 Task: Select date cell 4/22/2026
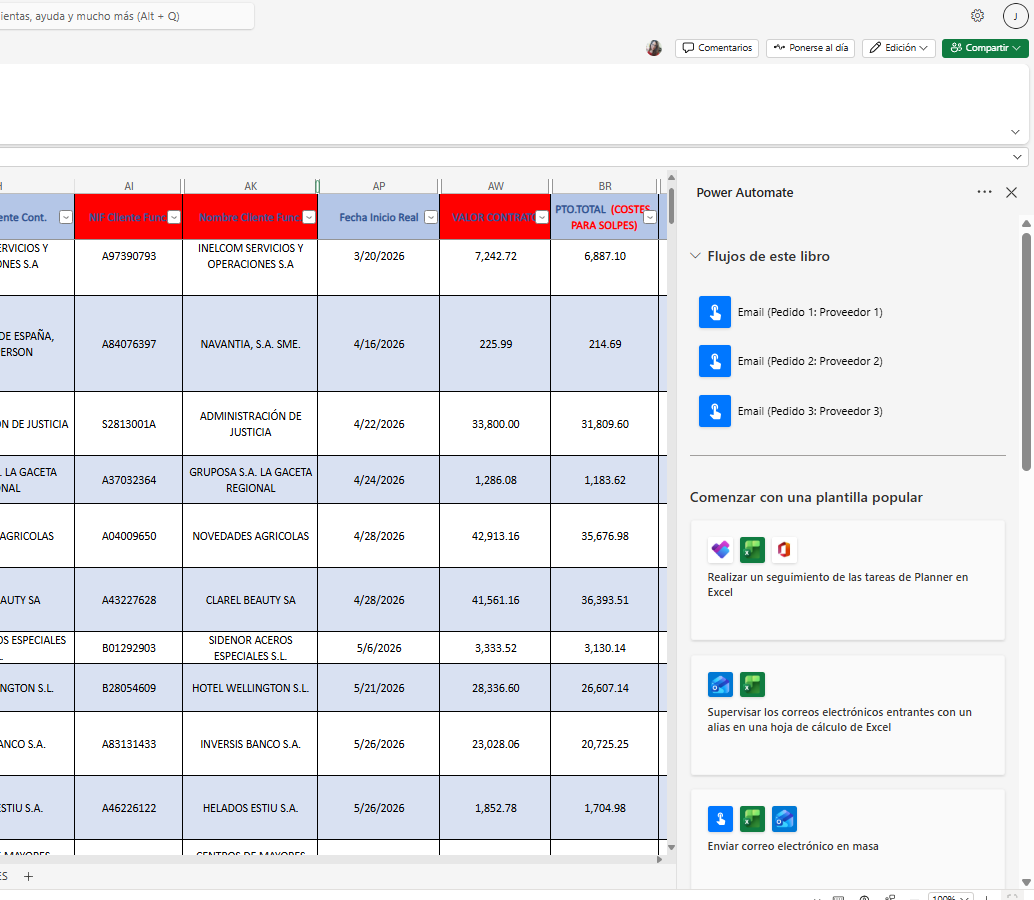point(379,423)
